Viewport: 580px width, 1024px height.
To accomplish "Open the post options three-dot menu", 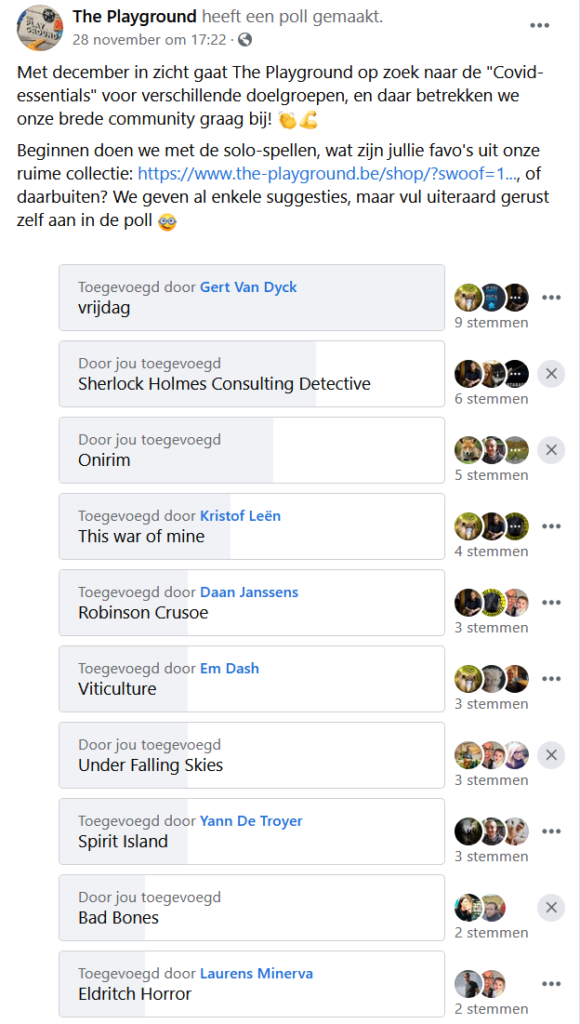I will [x=540, y=25].
